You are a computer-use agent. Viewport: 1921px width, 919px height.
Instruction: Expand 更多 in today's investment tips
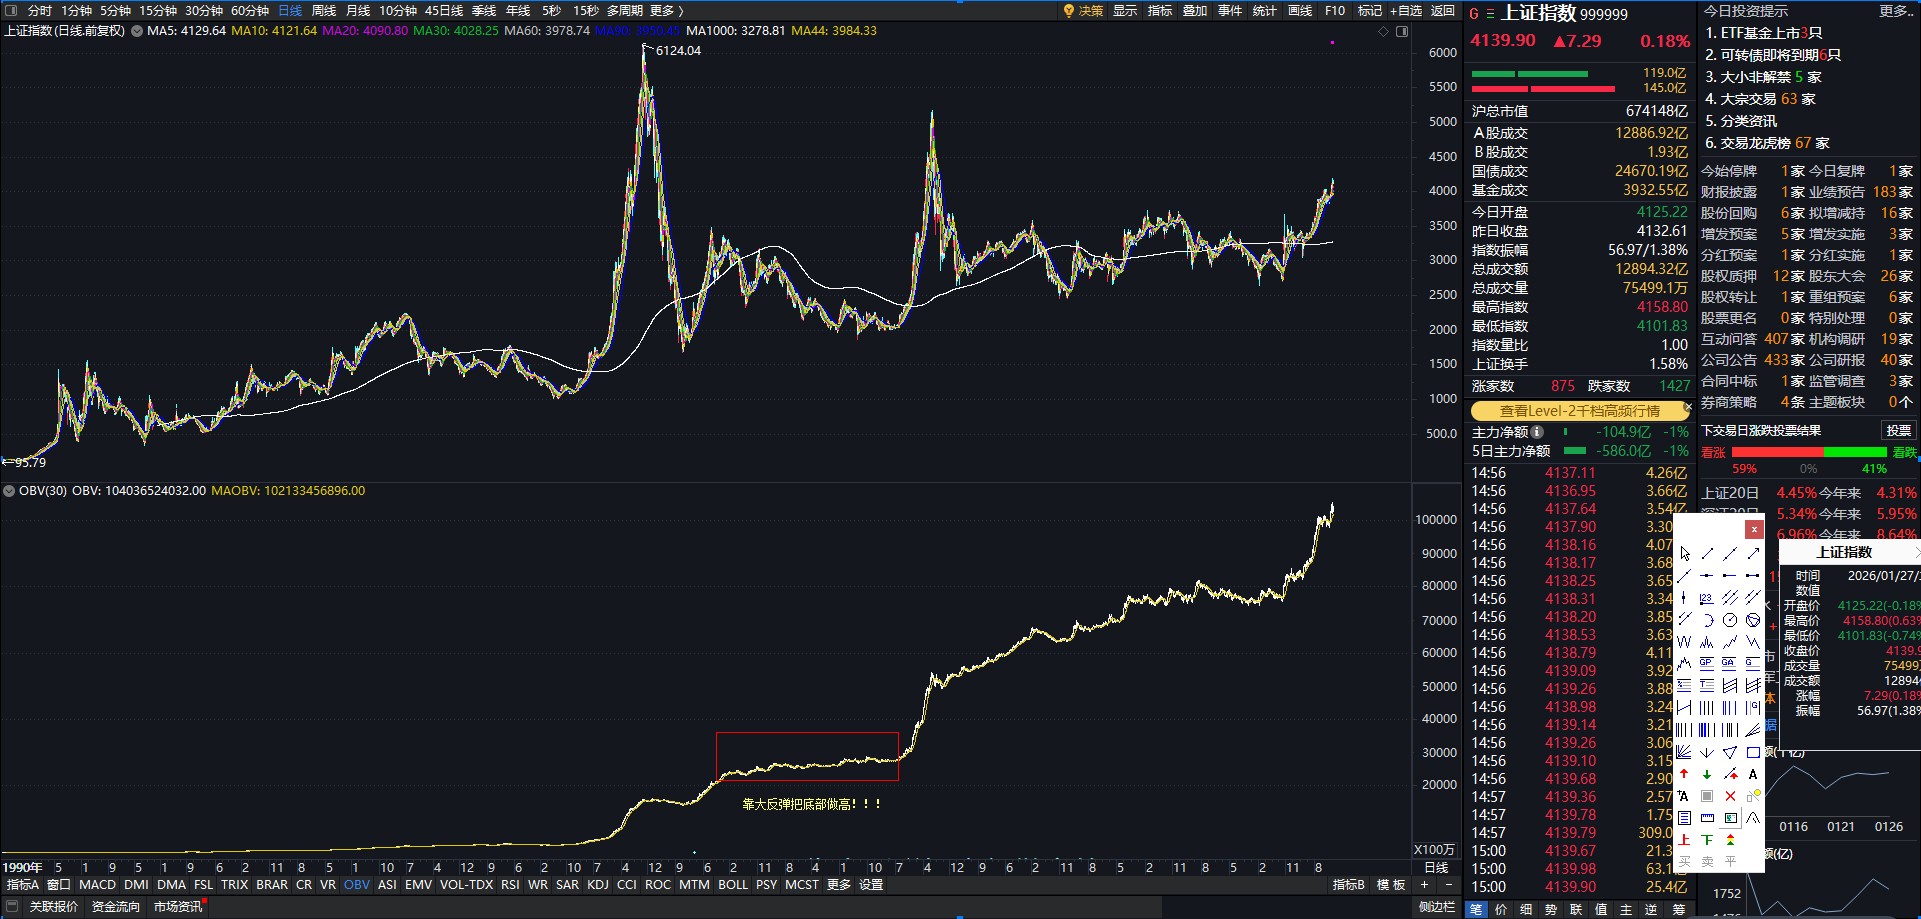(1894, 11)
